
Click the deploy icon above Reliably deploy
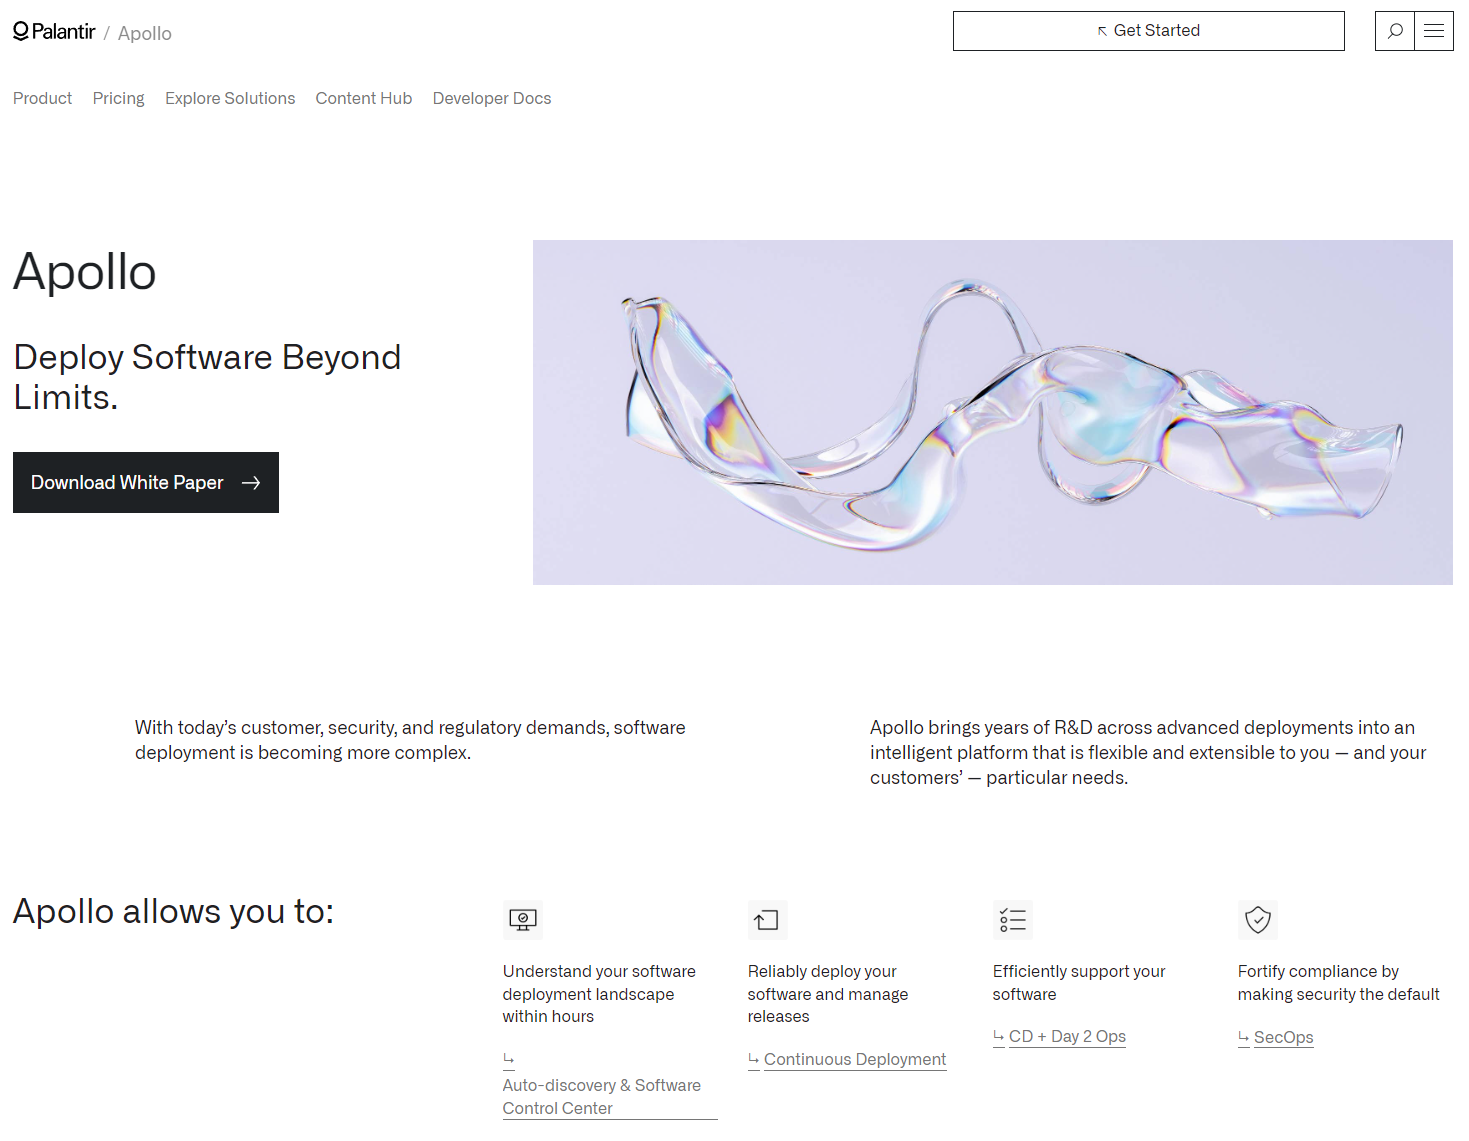click(768, 920)
